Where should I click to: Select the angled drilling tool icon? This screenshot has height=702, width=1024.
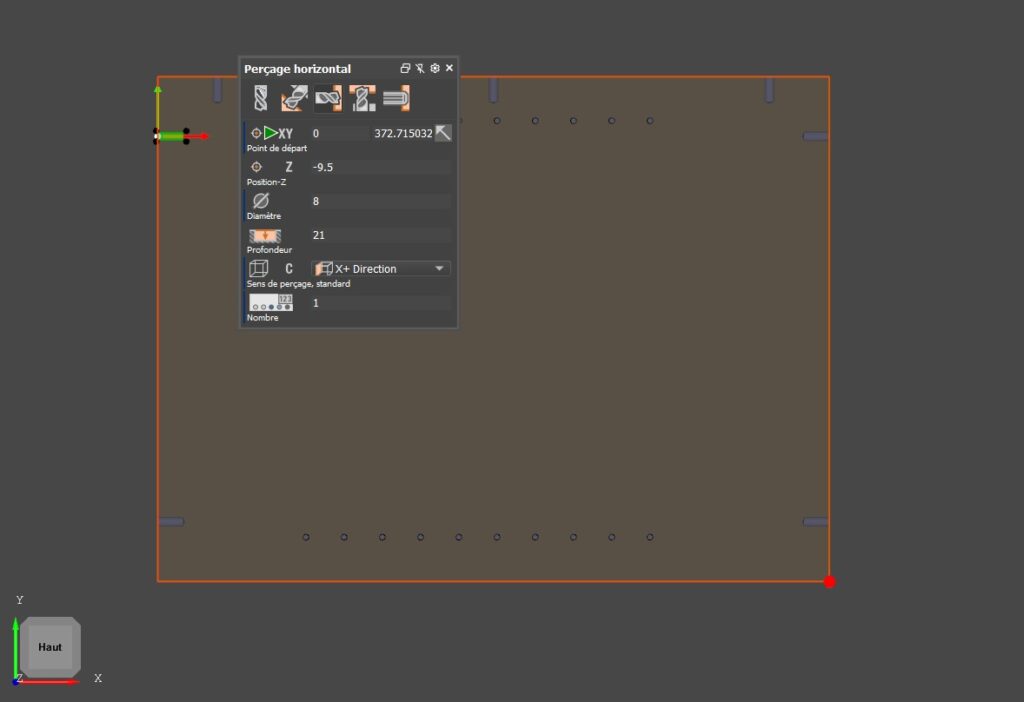[293, 98]
